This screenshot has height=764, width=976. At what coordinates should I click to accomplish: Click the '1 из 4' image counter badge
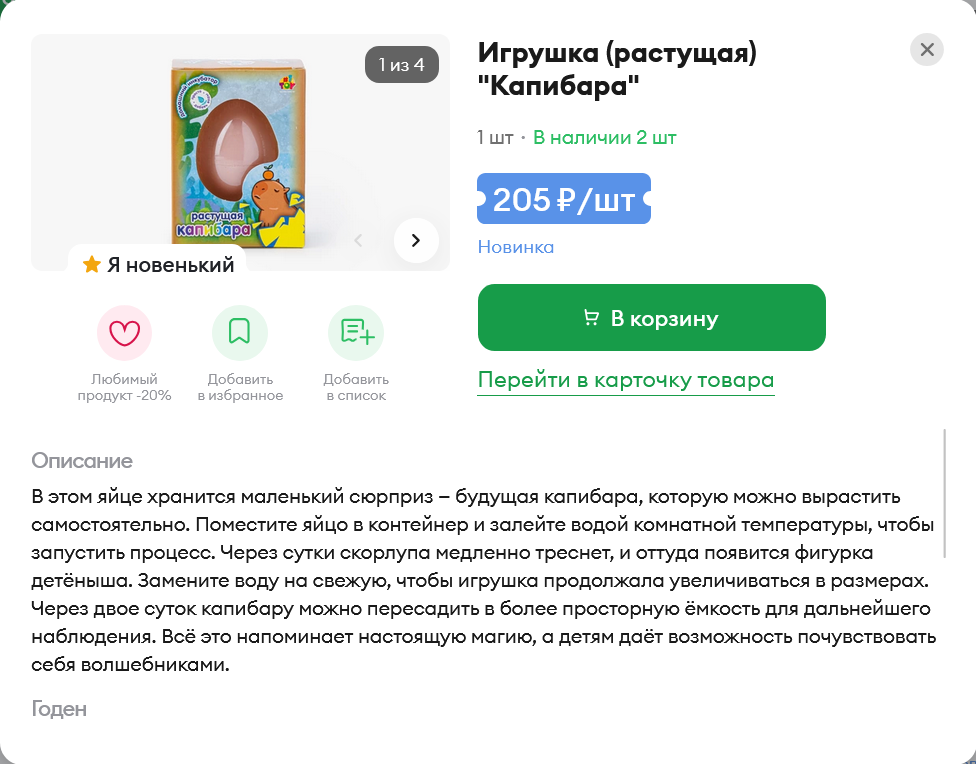(x=401, y=64)
